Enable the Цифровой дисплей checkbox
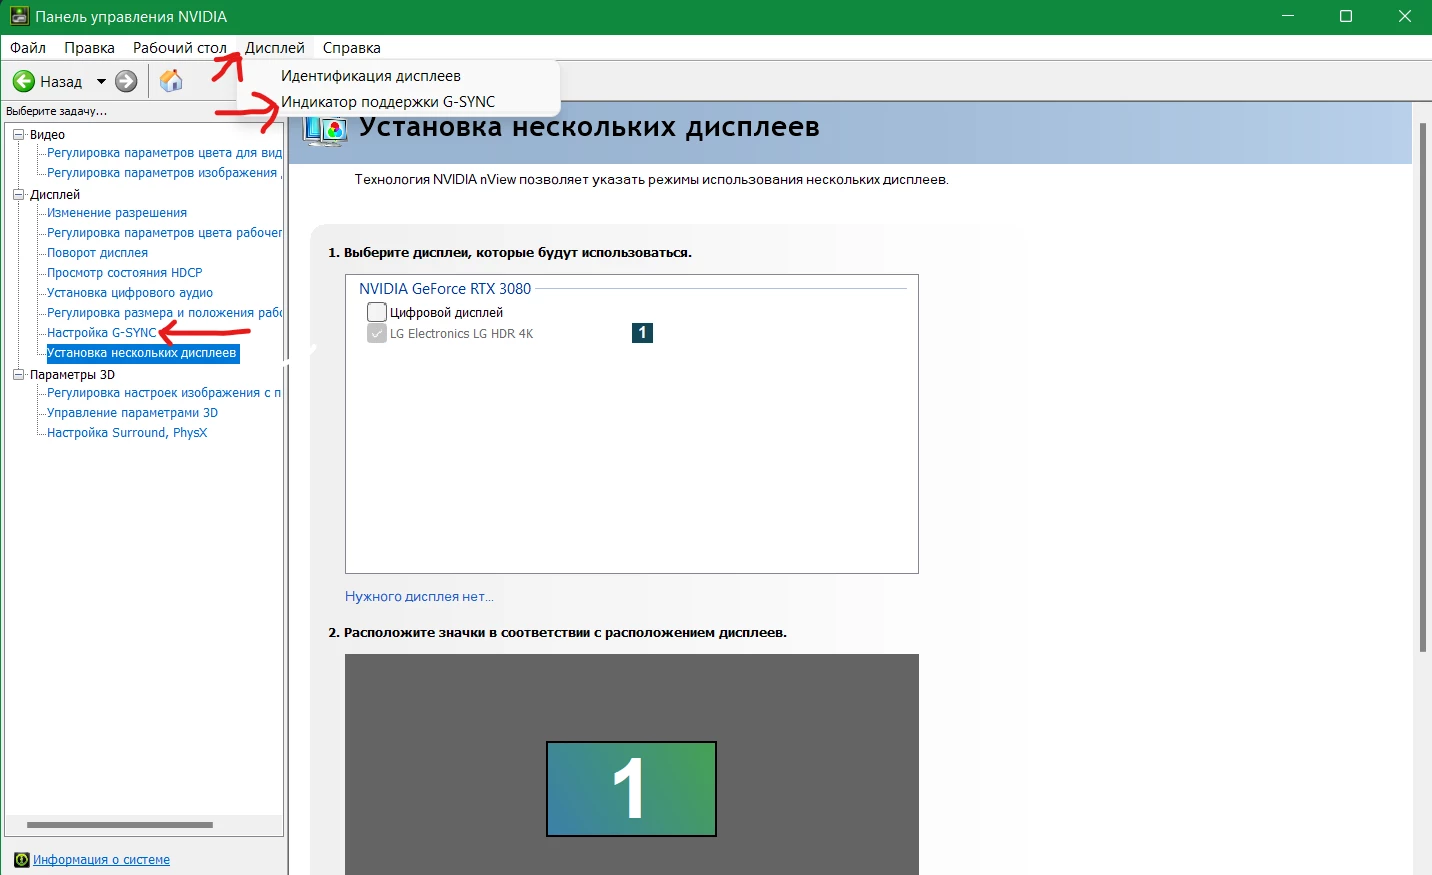Screen dimensions: 1432x875 coord(377,312)
